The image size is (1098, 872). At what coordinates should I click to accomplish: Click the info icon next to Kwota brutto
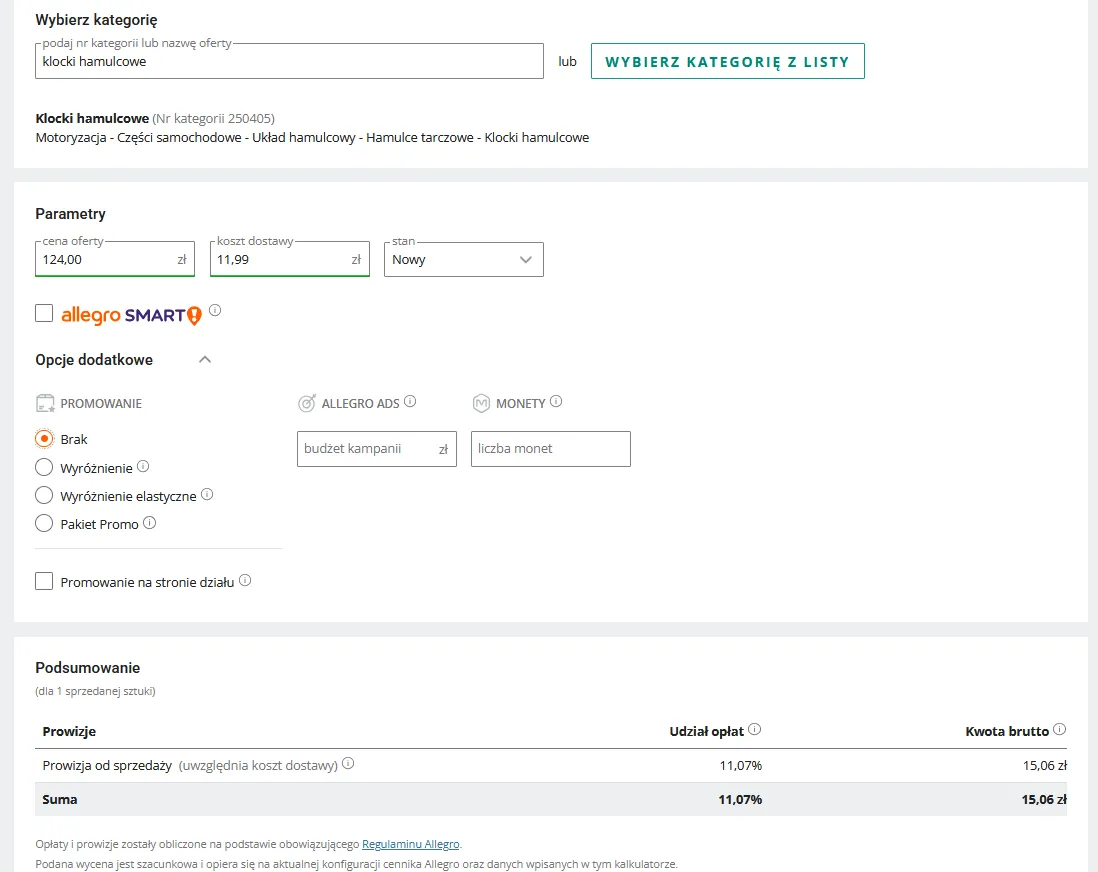coord(1059,729)
